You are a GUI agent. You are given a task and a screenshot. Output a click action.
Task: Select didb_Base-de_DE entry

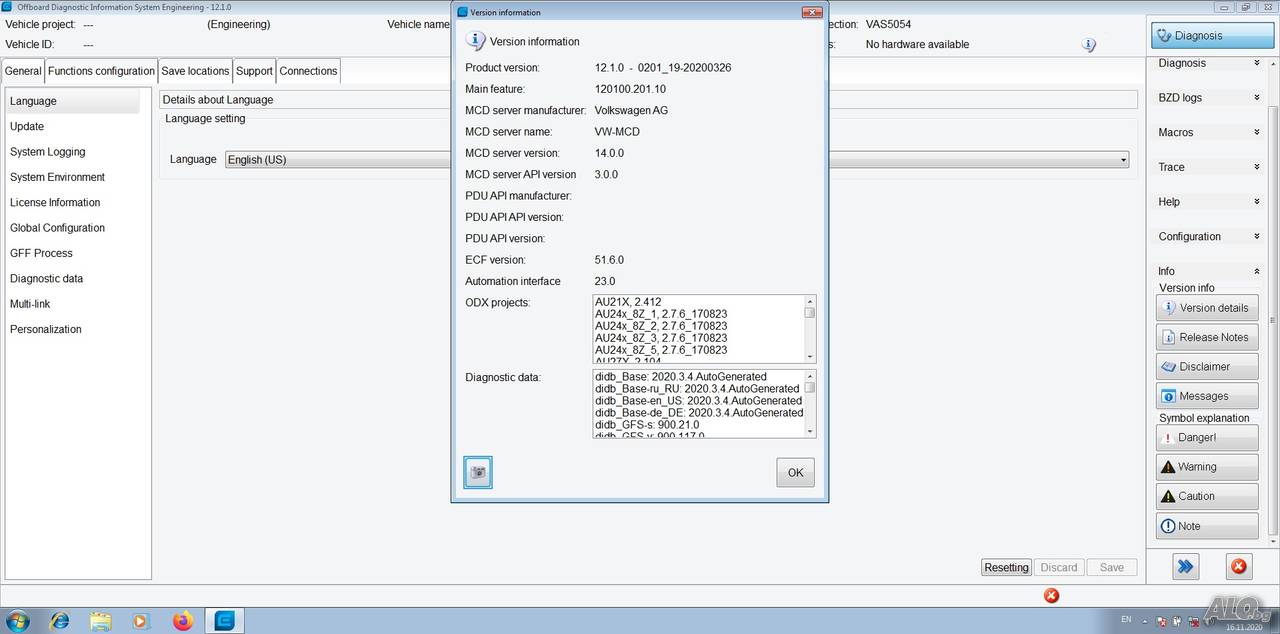point(699,413)
